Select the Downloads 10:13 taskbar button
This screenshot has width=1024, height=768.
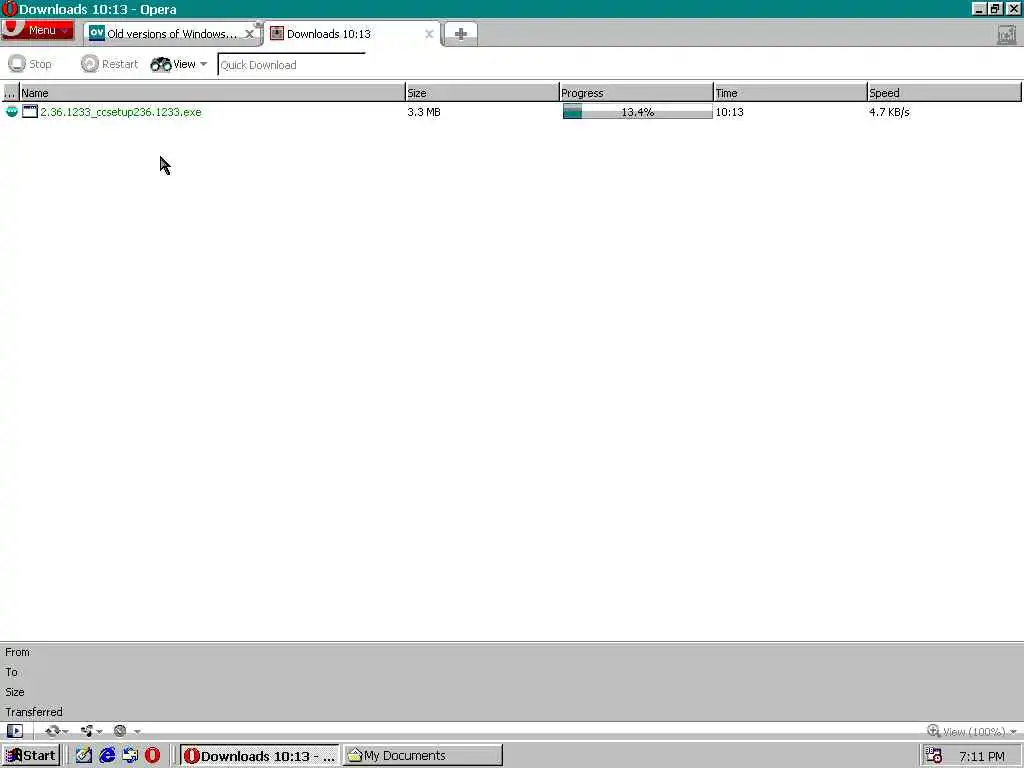260,756
